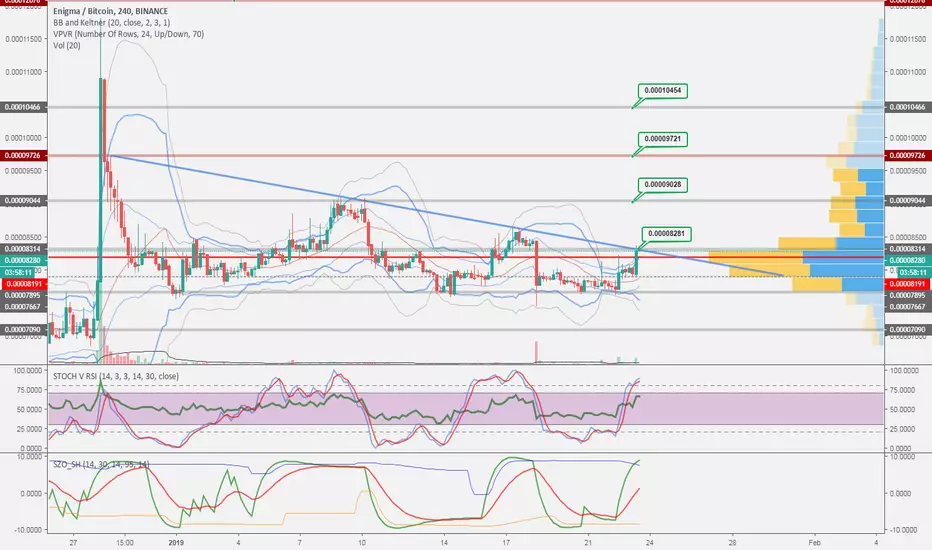The width and height of the screenshot is (932, 550).
Task: Click the 0.00010466 label on right axis
Action: pos(908,107)
